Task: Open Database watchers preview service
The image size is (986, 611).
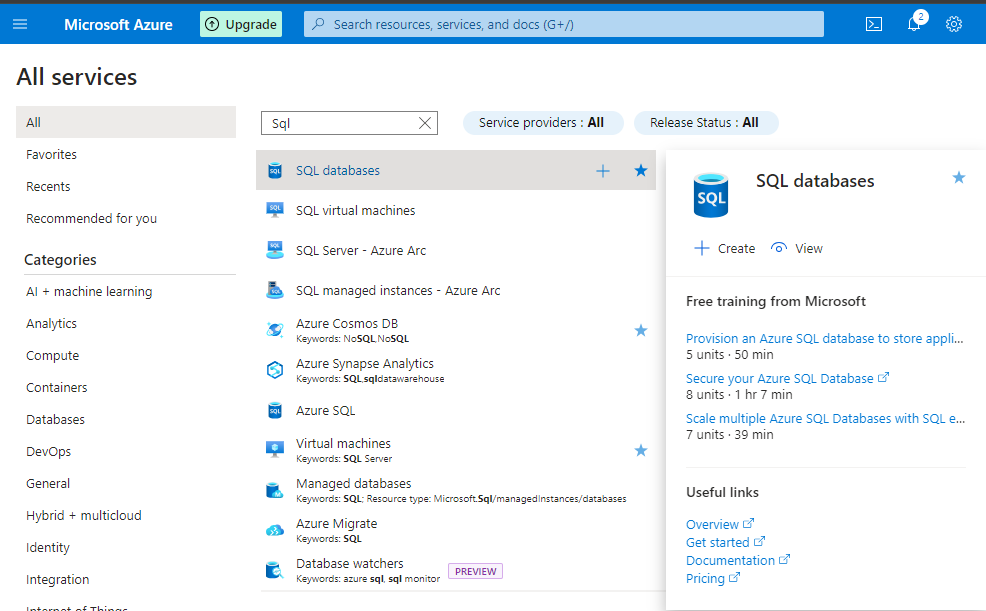Action: point(350,563)
